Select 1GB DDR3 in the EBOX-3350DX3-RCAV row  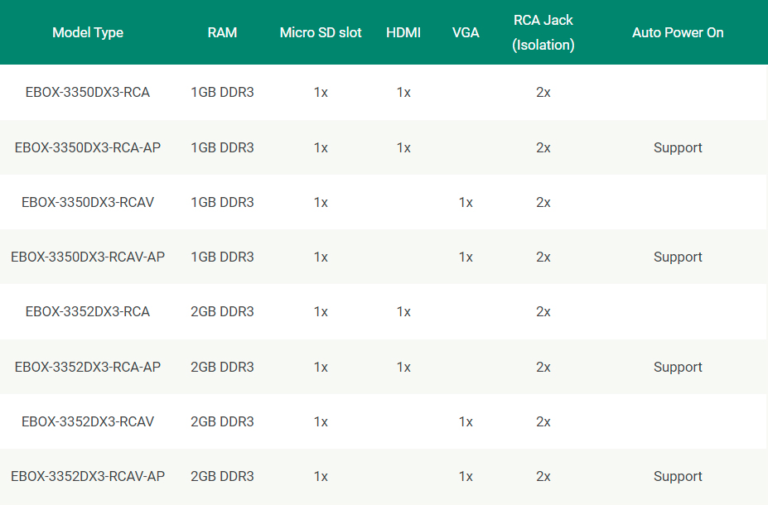point(222,202)
